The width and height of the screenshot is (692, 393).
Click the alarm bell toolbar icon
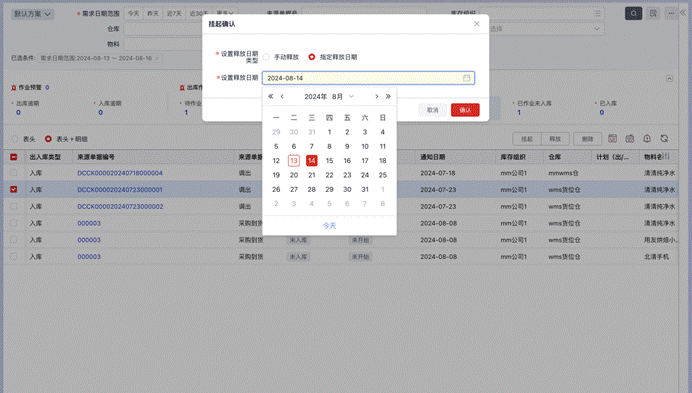click(647, 139)
